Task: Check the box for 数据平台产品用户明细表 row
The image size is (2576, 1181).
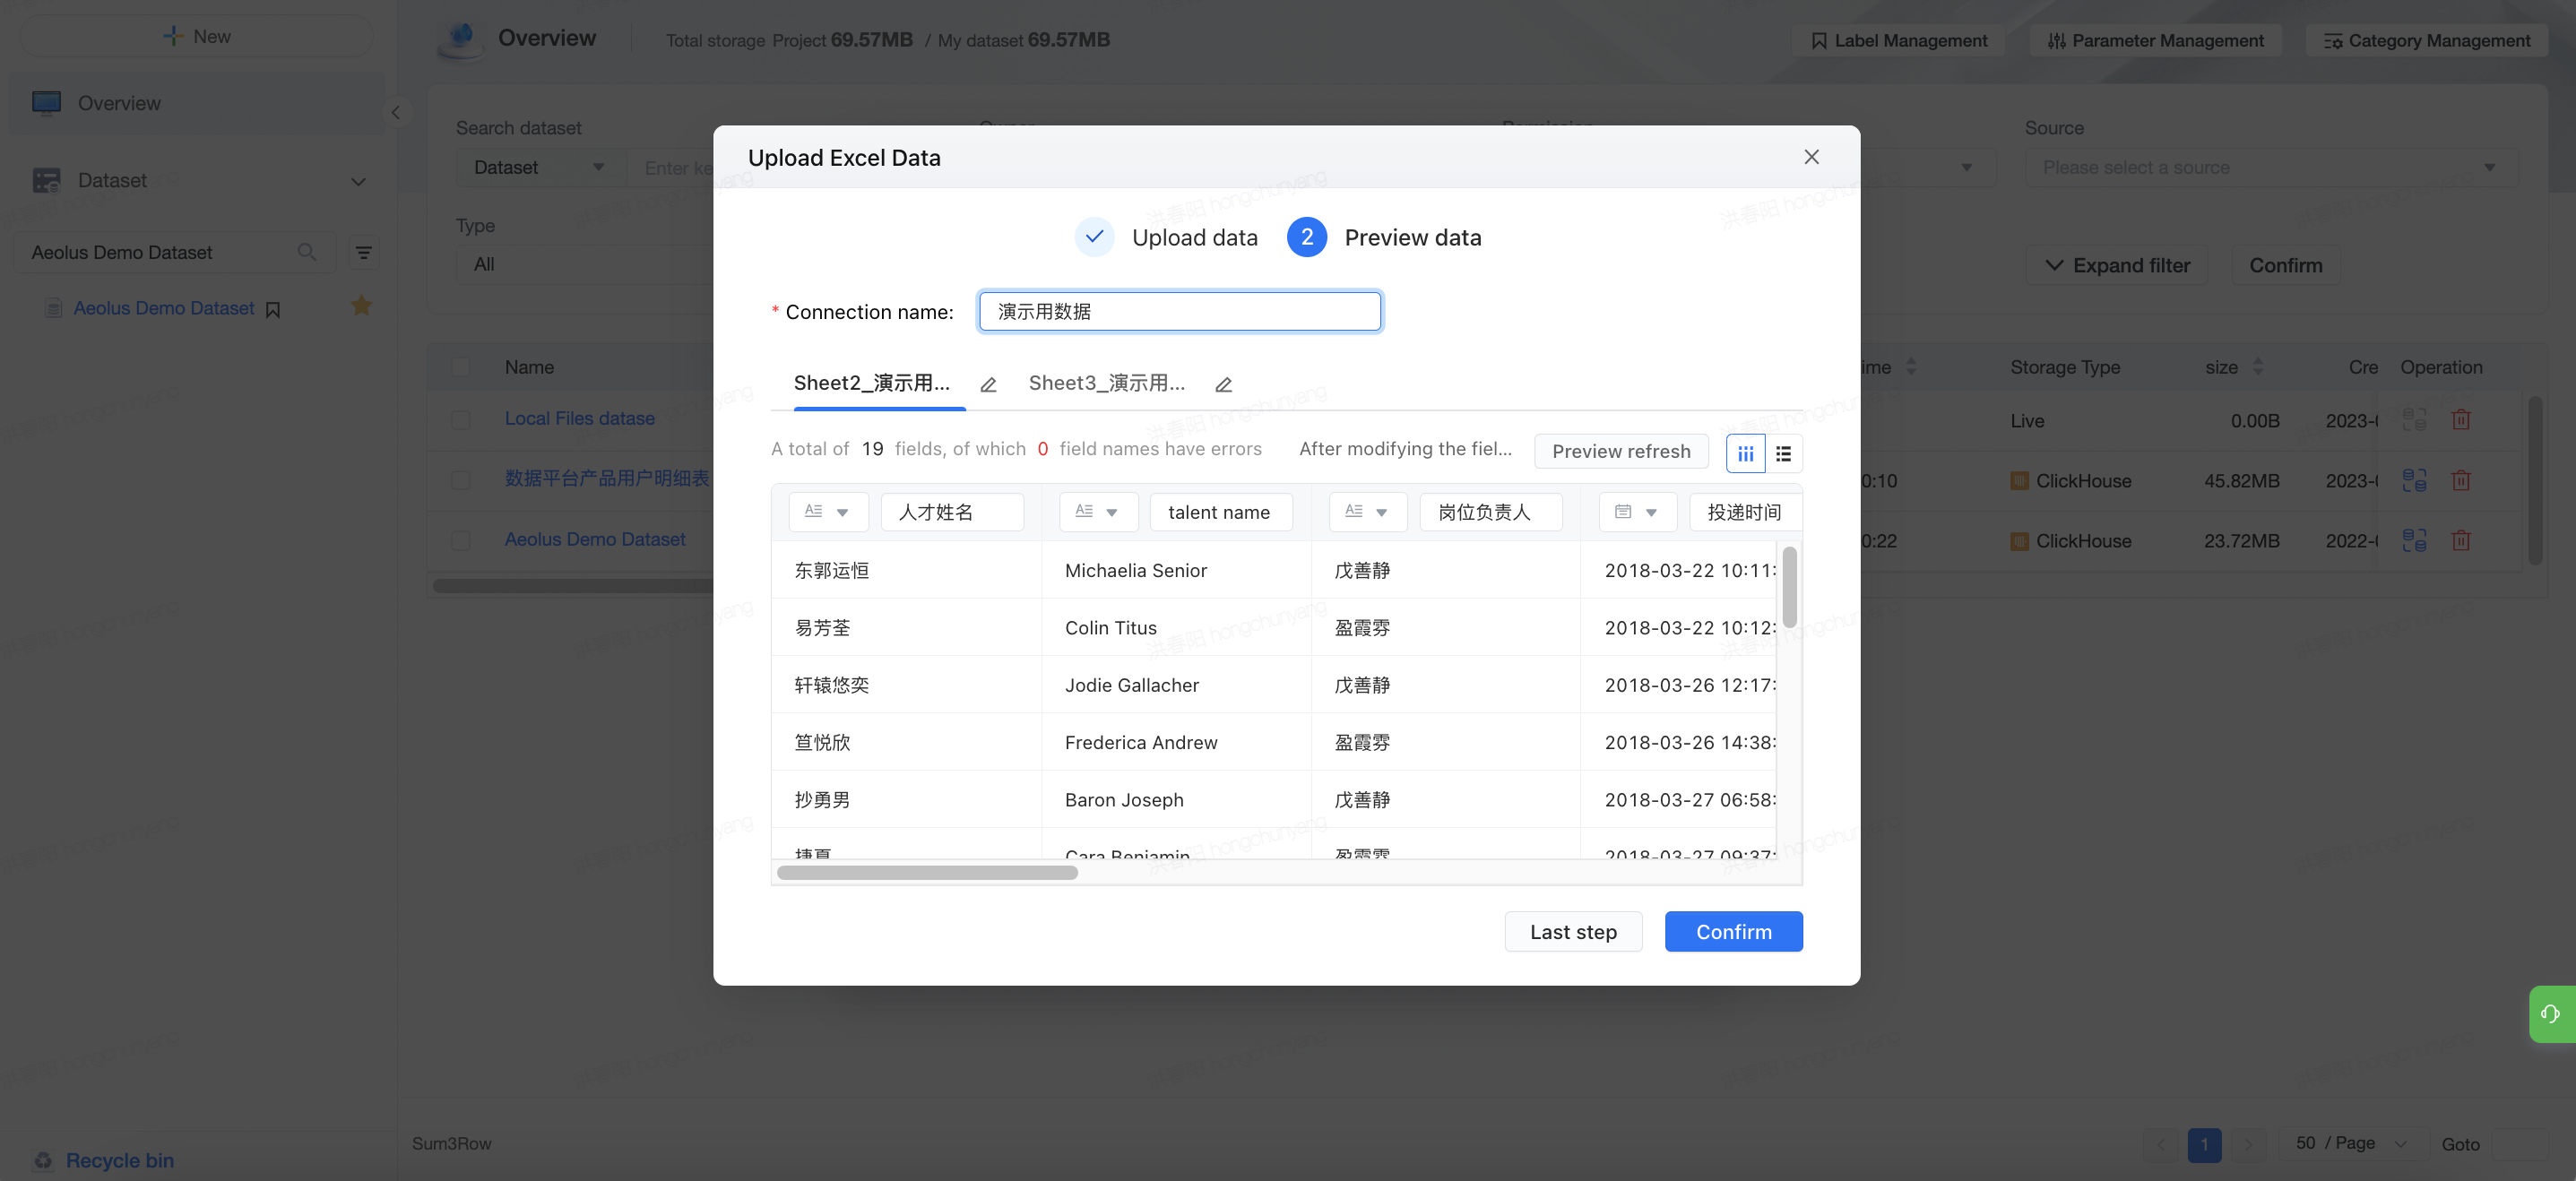Action: [x=461, y=480]
